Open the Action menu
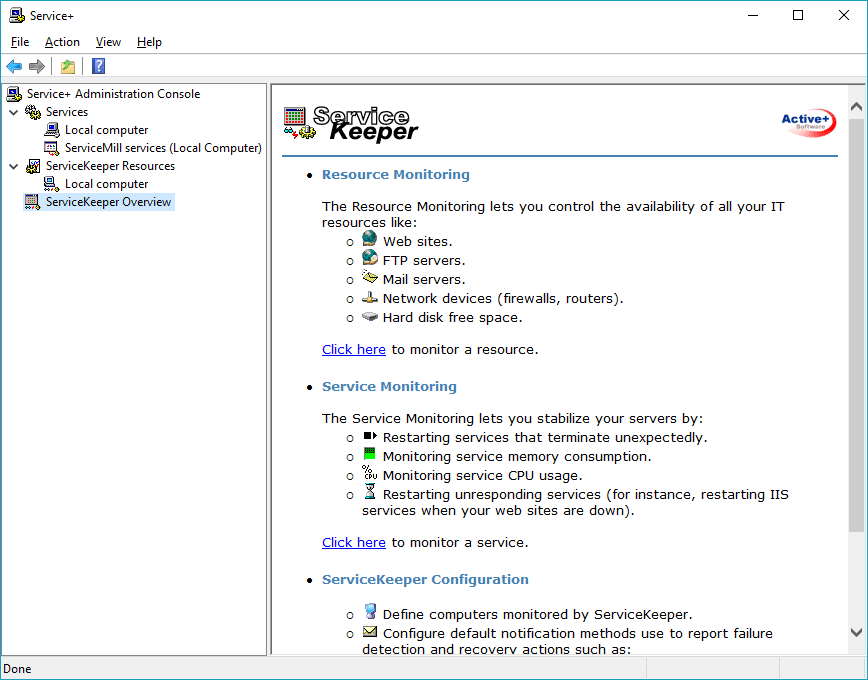The height and width of the screenshot is (680, 868). coord(62,42)
